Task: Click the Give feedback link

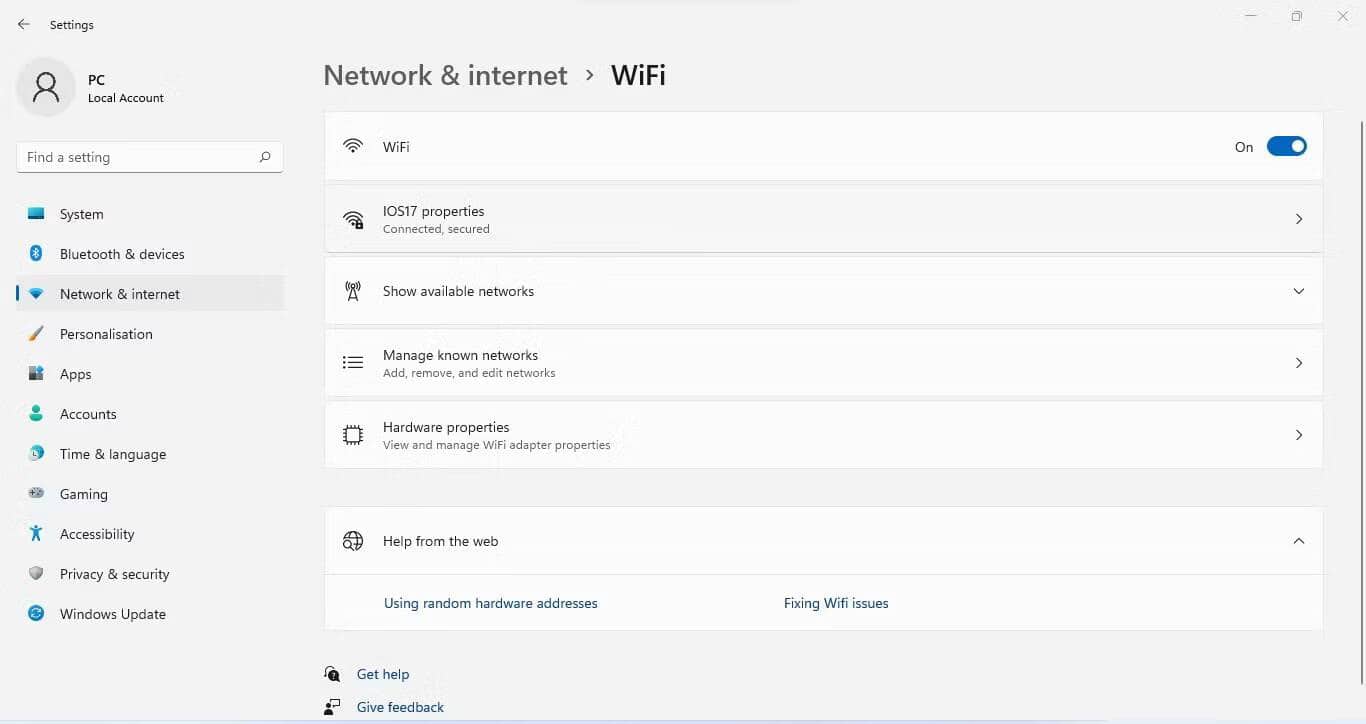Action: pyautogui.click(x=400, y=707)
